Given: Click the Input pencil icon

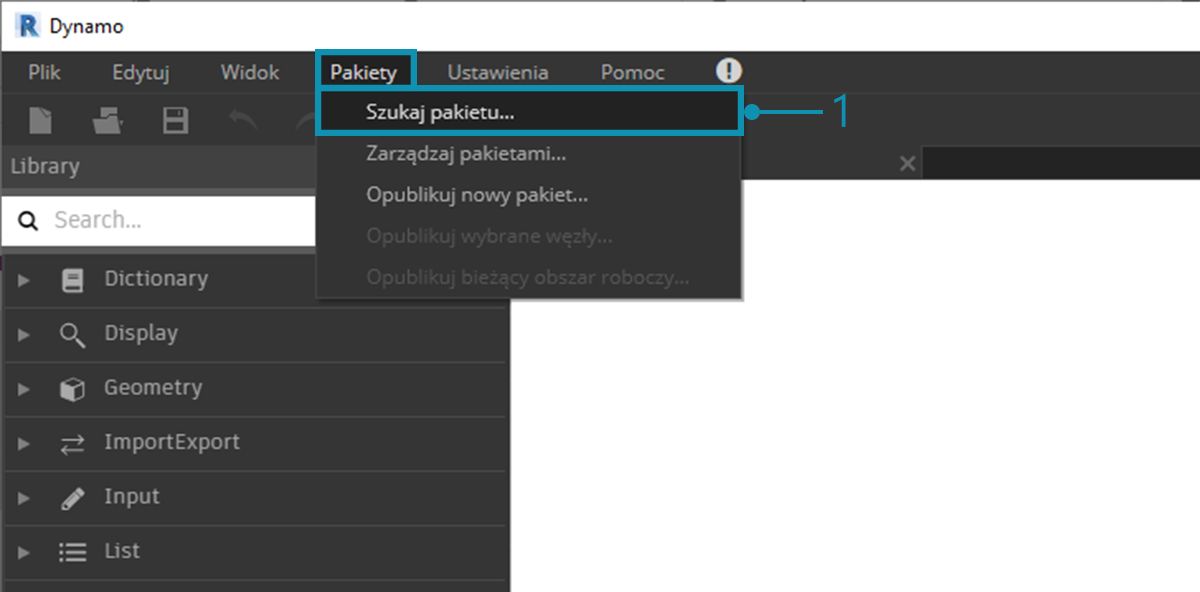Looking at the screenshot, I should (72, 498).
